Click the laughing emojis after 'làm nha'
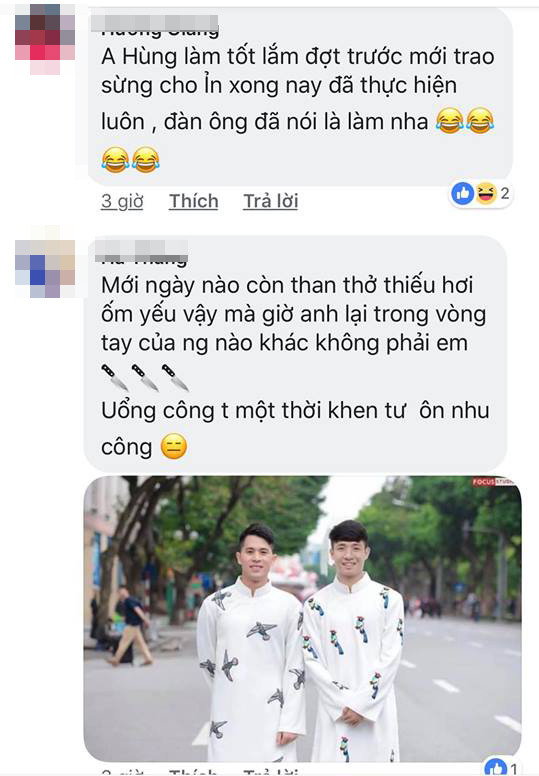The height and width of the screenshot is (776, 539). [x=465, y=121]
